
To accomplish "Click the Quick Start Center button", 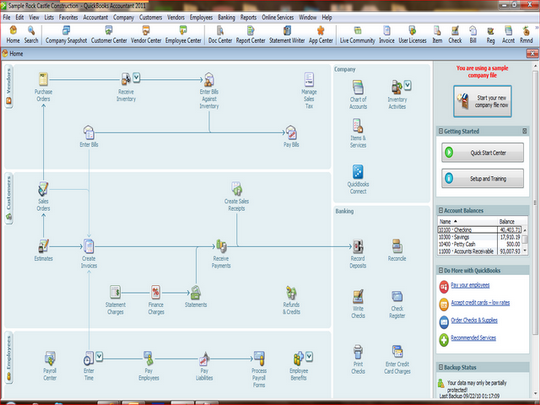I will point(482,153).
